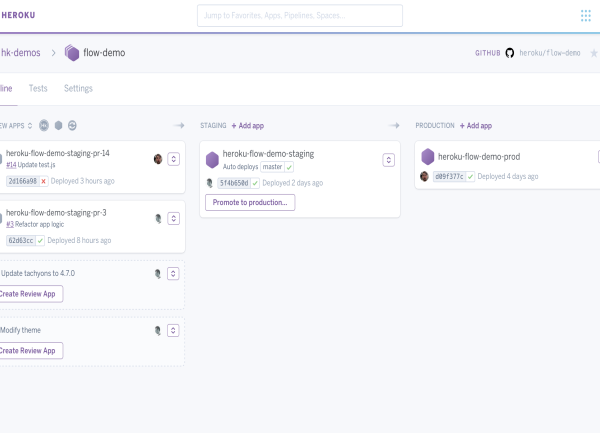
Task: Click Promote to production button
Action: 250,202
